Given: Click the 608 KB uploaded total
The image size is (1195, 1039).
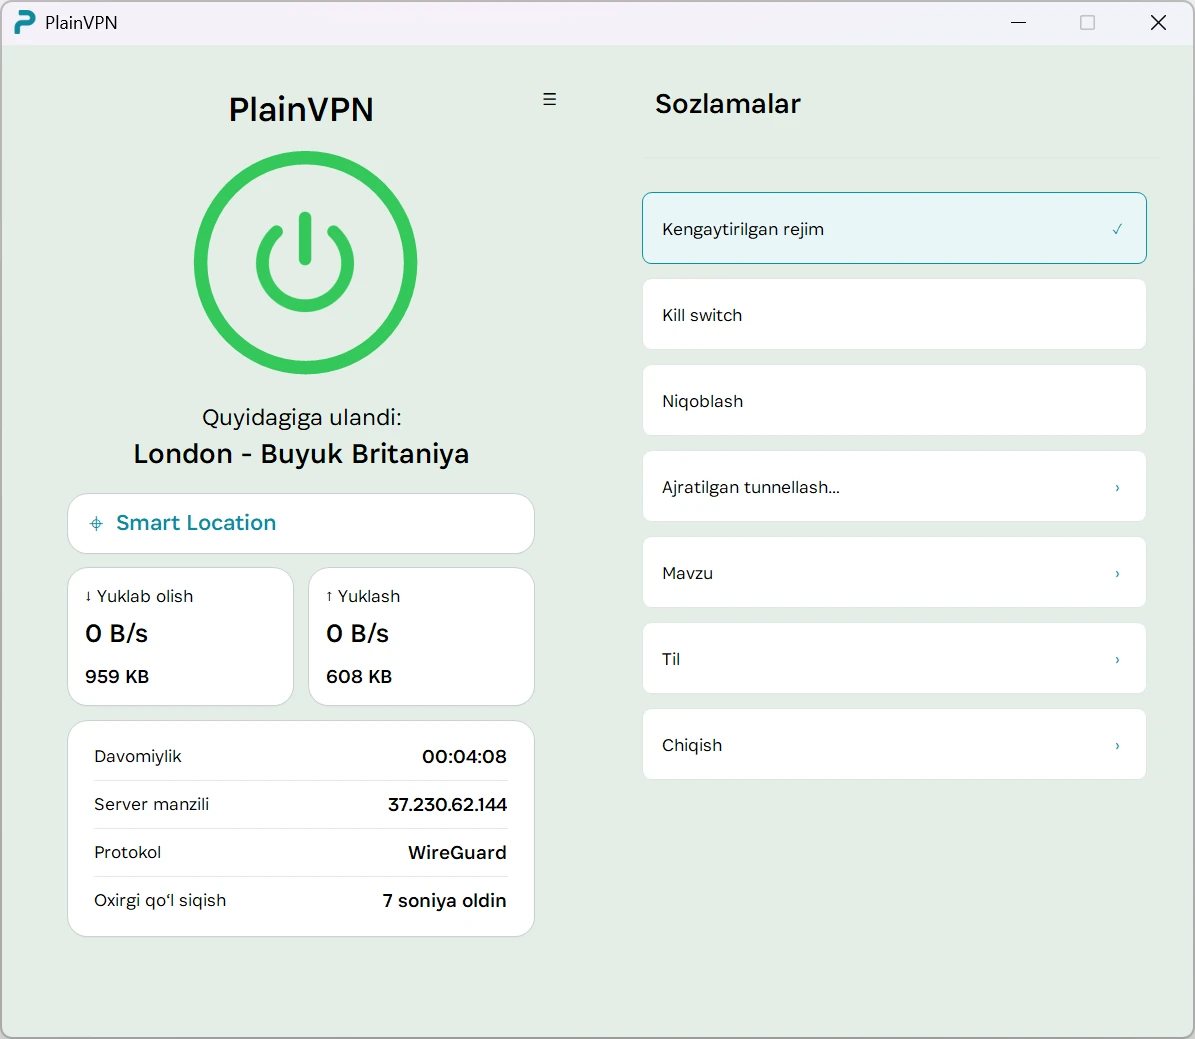Looking at the screenshot, I should coord(359,676).
